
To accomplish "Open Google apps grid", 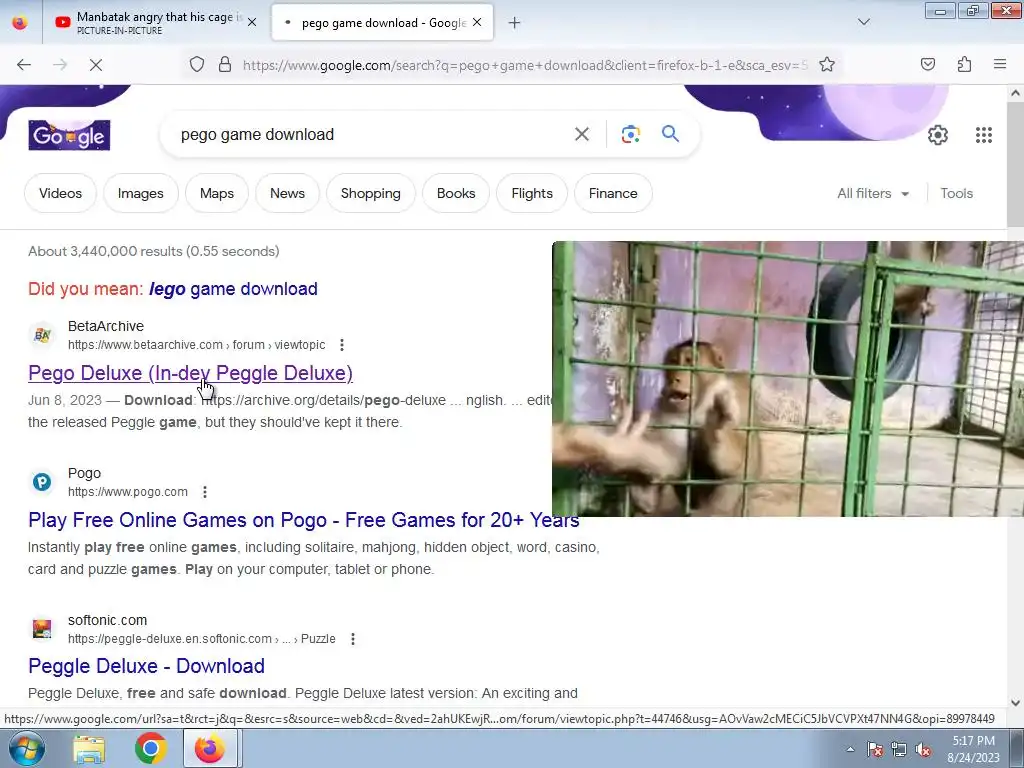I will pyautogui.click(x=984, y=135).
